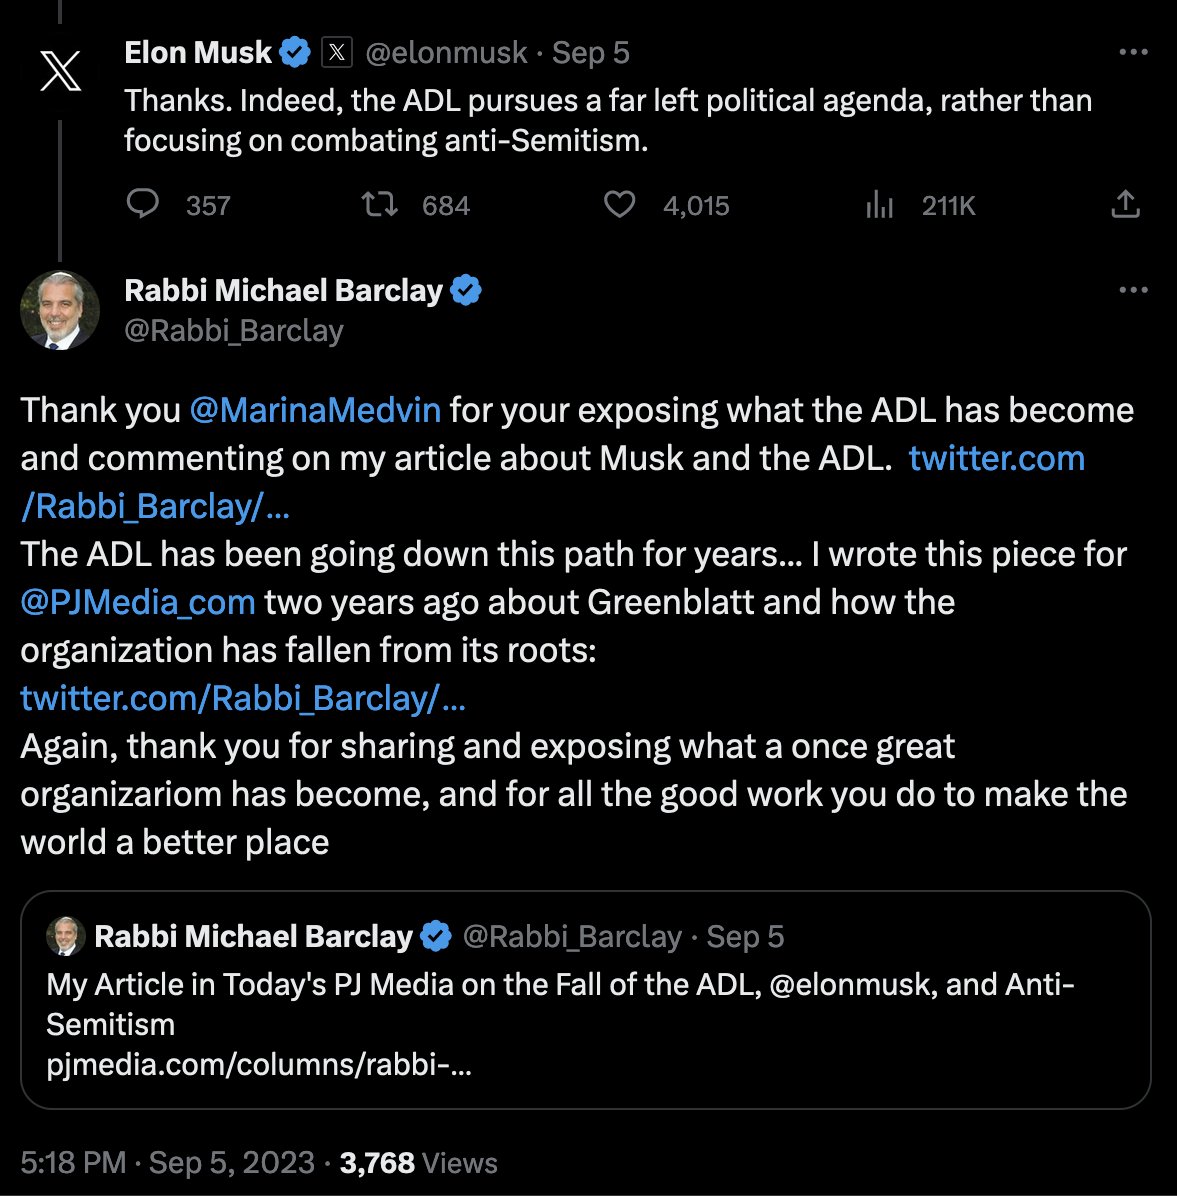The width and height of the screenshot is (1177, 1196).
Task: Click the Sep 5 date on Musk's tweet
Action: pyautogui.click(x=591, y=52)
